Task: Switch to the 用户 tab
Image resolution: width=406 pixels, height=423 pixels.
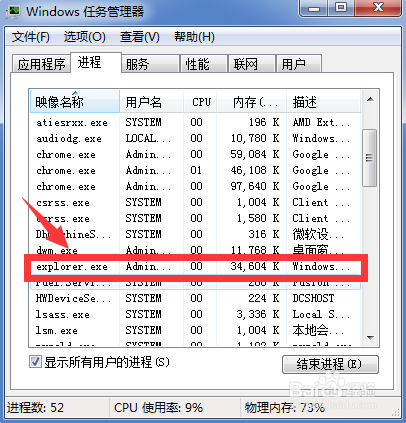Action: 299,64
